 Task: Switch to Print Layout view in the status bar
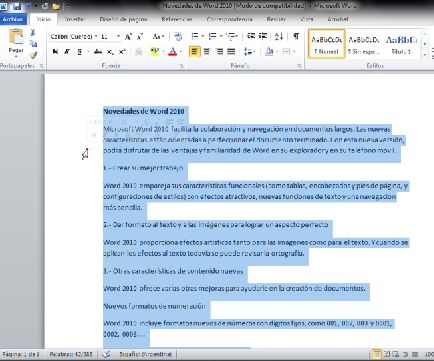tap(377, 354)
